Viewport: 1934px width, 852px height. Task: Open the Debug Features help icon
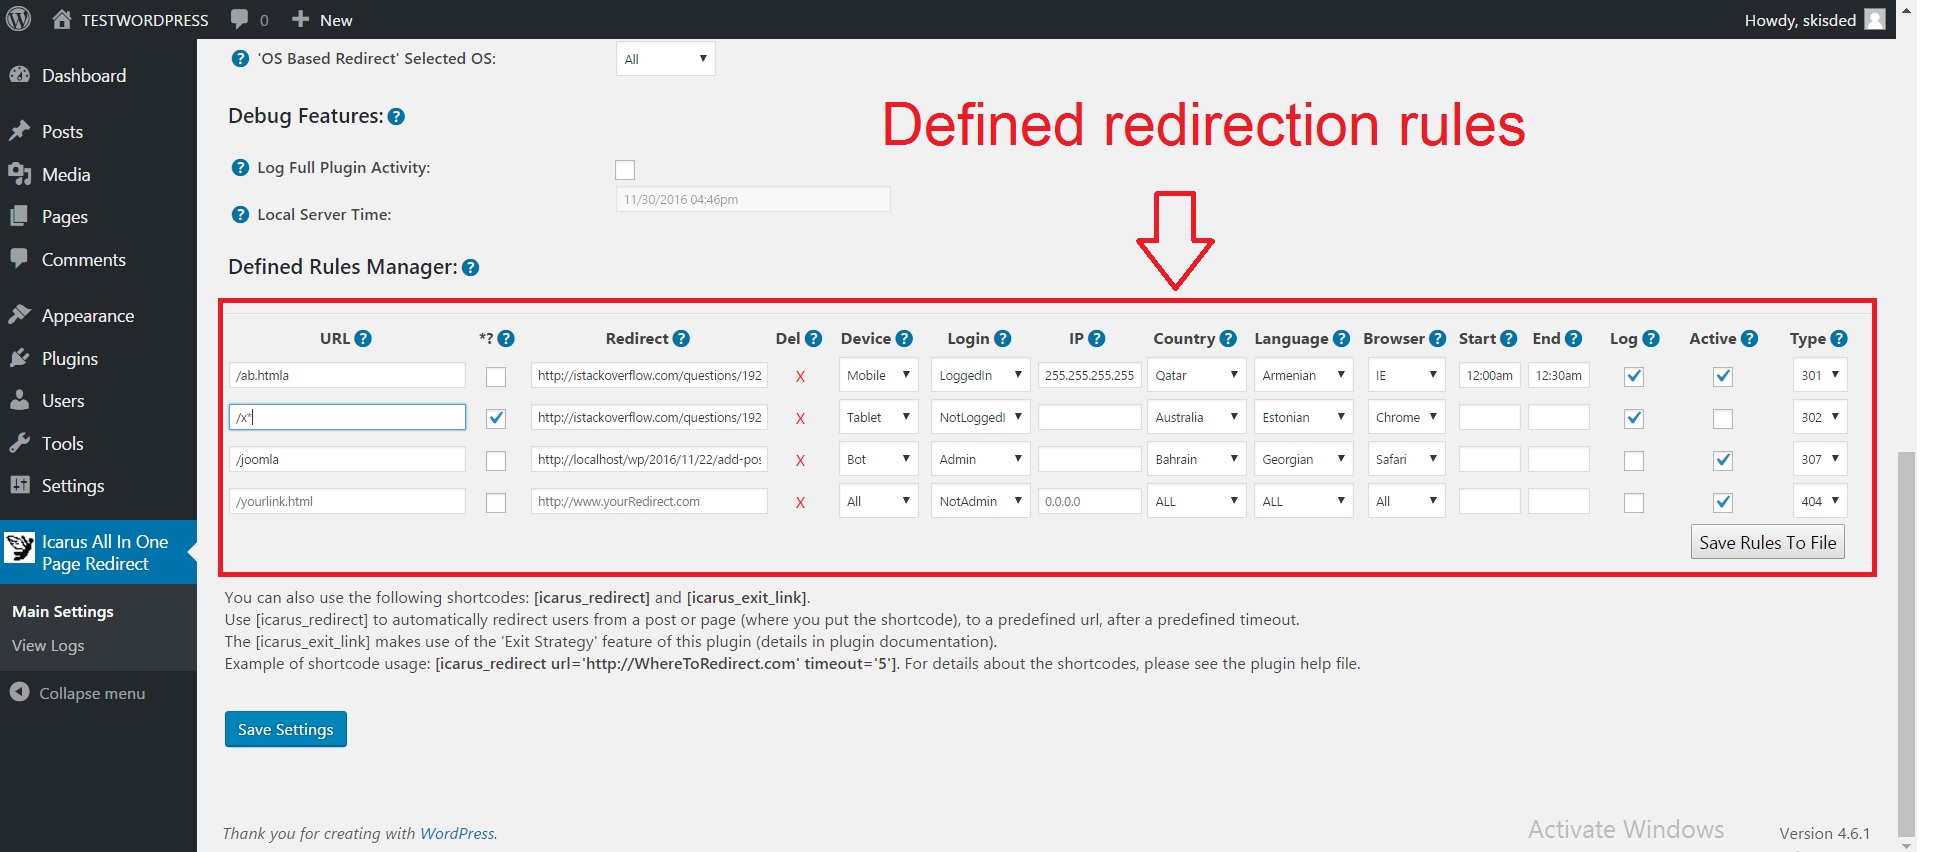(396, 117)
